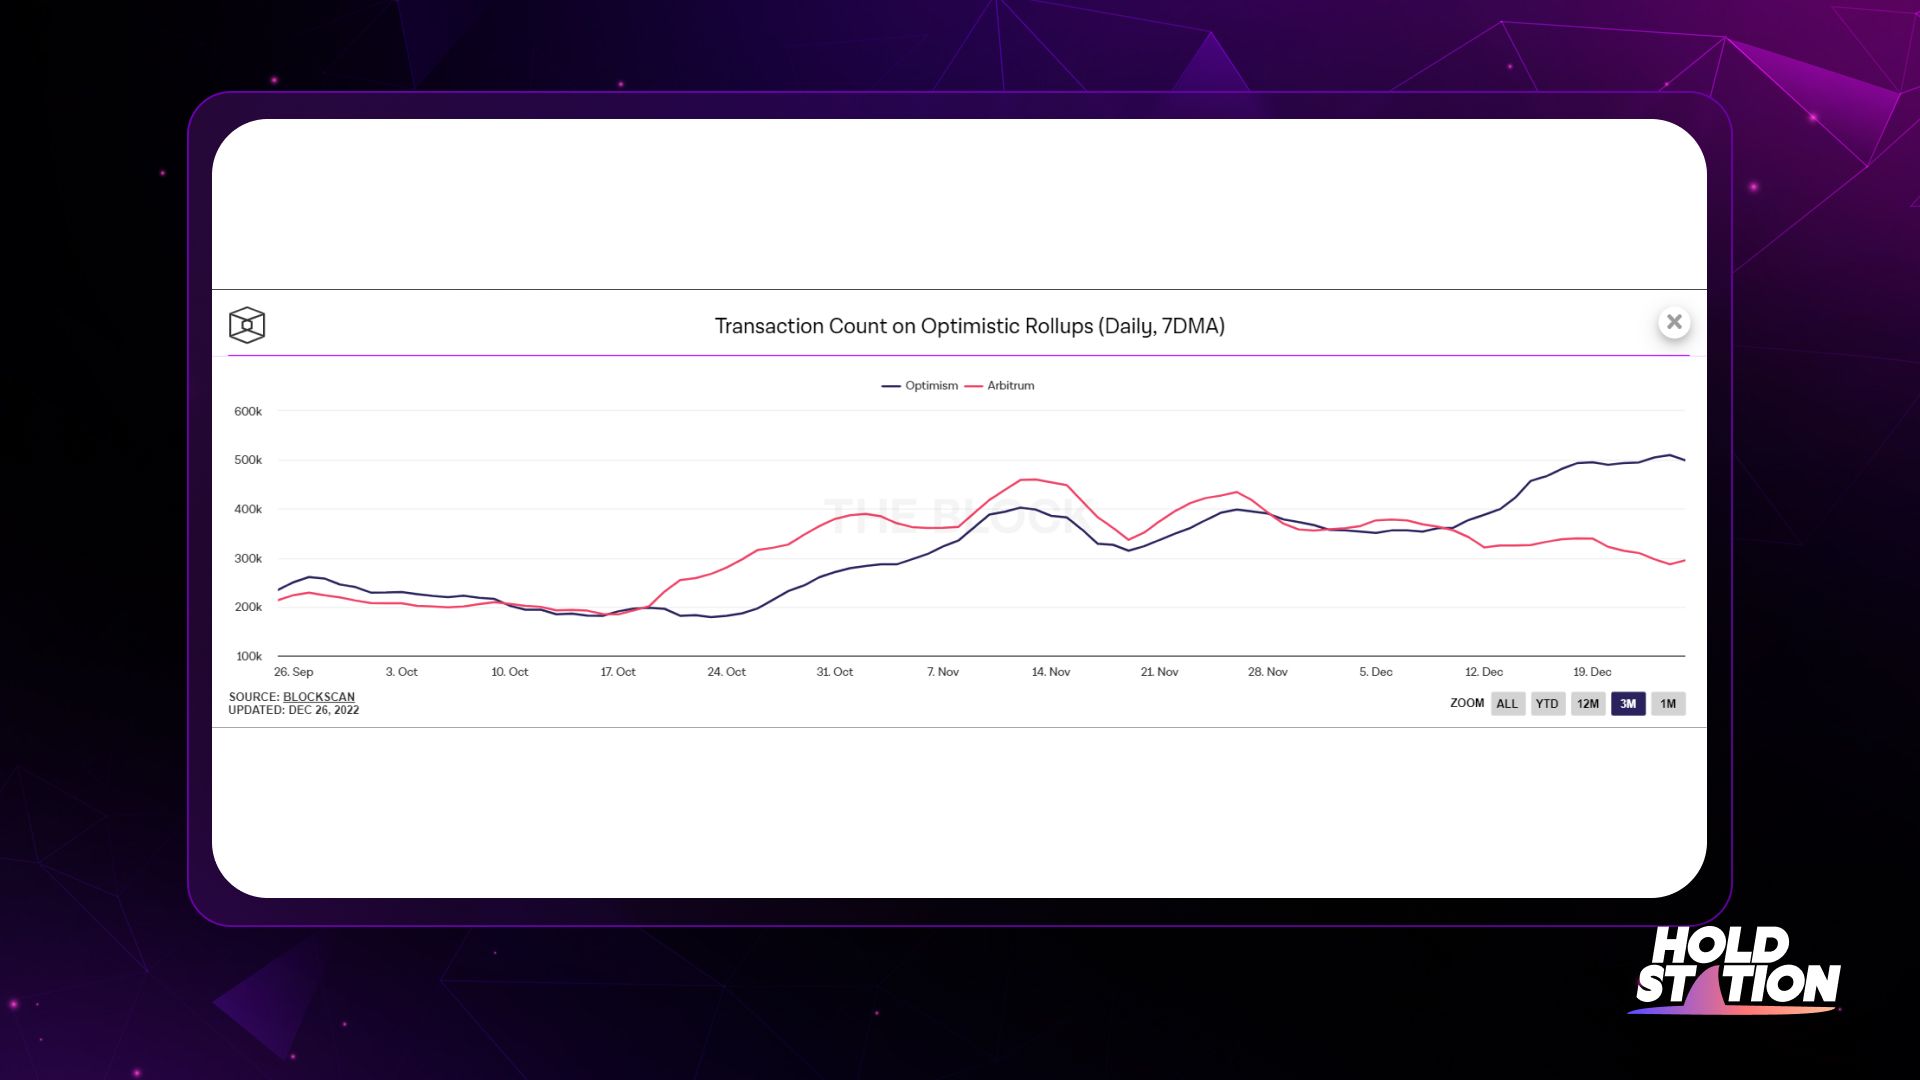Screen dimensions: 1920x1080
Task: Toggle the Optimism series in legend
Action: 920,386
